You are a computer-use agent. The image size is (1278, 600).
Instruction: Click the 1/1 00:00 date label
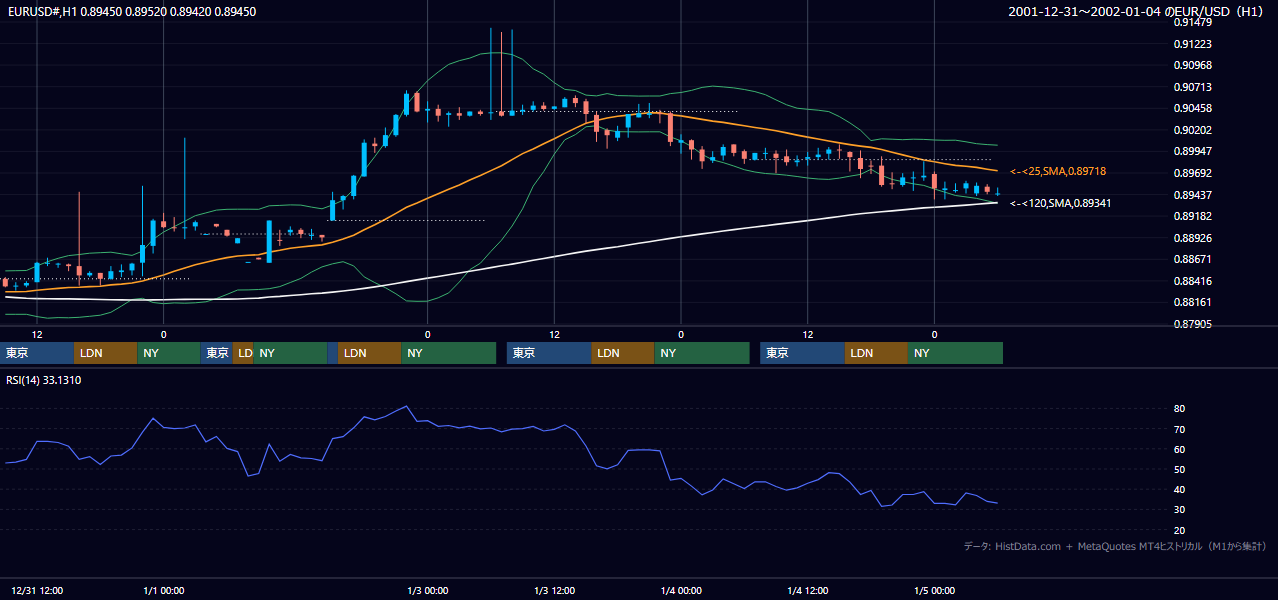coord(164,591)
